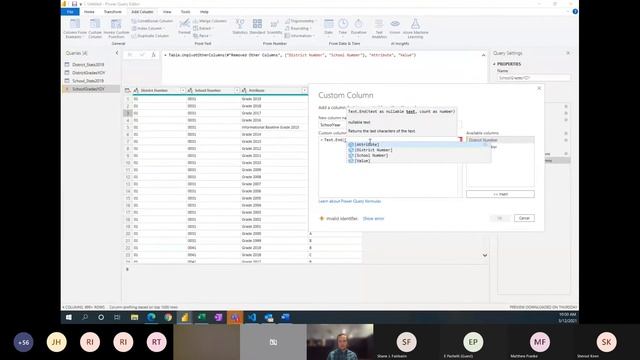Open the Parse dropdown
Image resolution: width=640 pixels, height=360 pixels.
(x=202, y=36)
